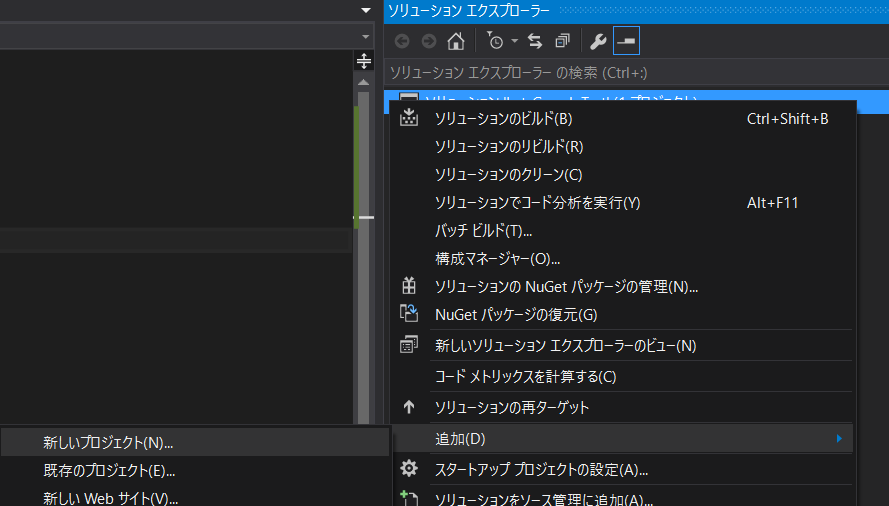Click the editor split window handle

coord(364,60)
